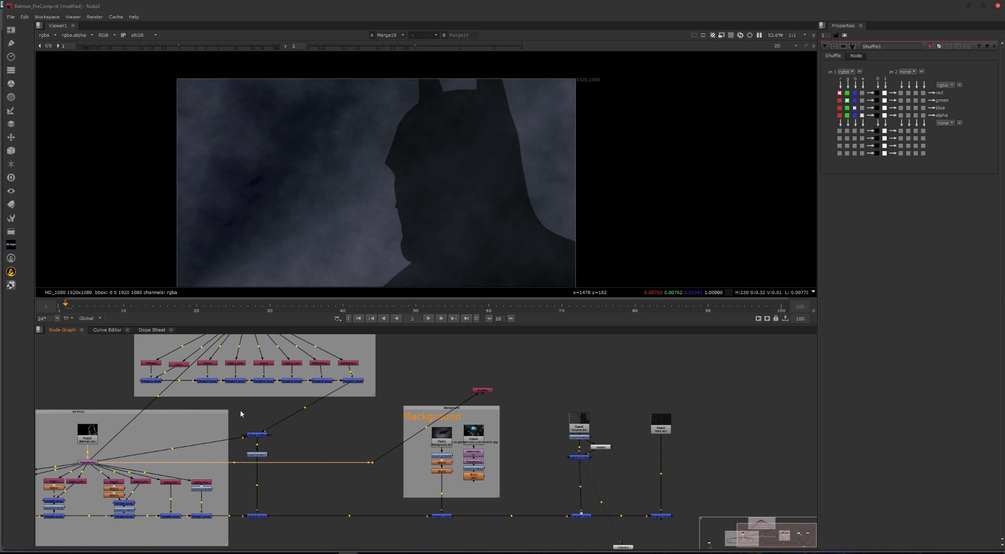The width and height of the screenshot is (1005, 554).
Task: Select the Node tab in Shuffle1 properties
Action: coord(856,56)
